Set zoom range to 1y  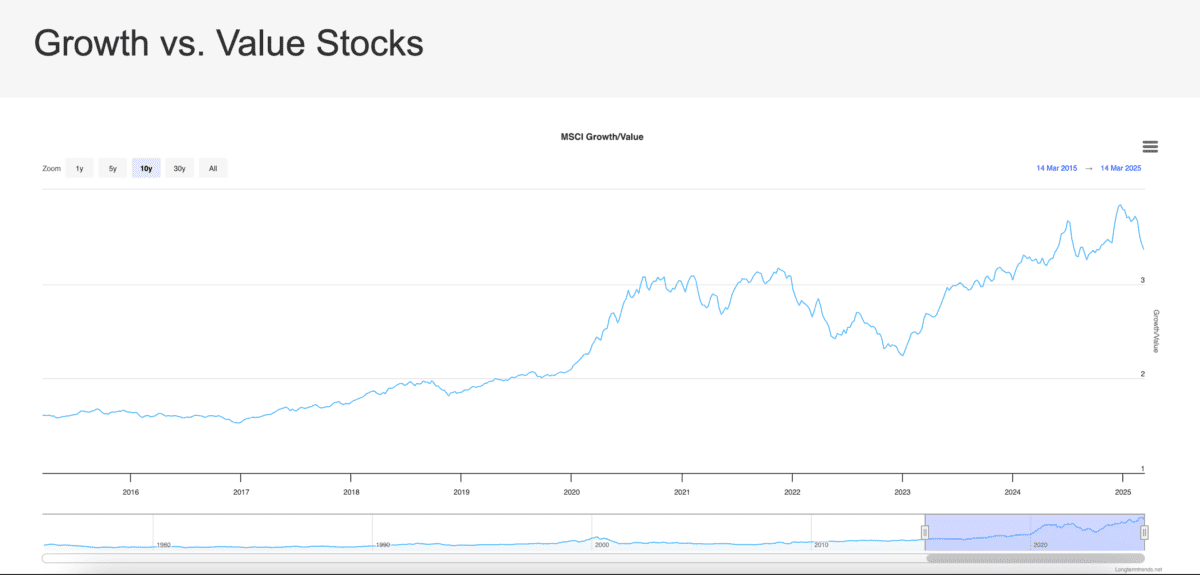[x=80, y=169]
